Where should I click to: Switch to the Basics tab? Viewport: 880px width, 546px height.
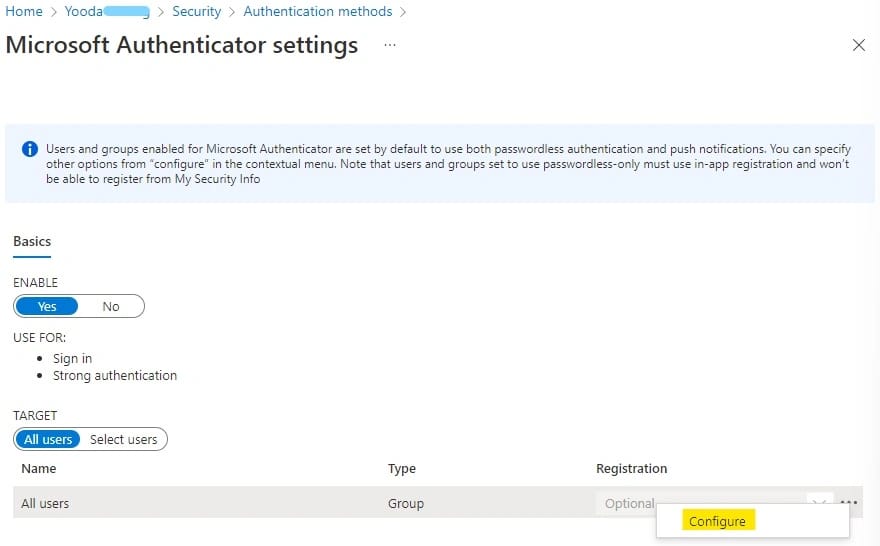[x=32, y=241]
